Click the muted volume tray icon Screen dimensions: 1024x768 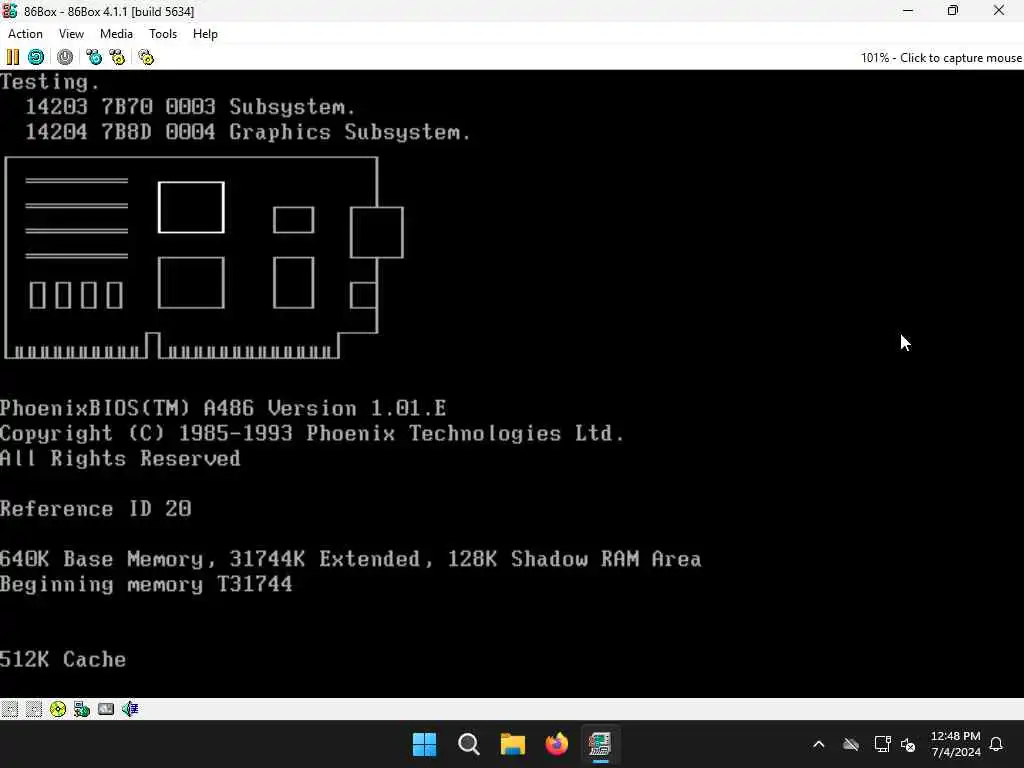tap(908, 744)
